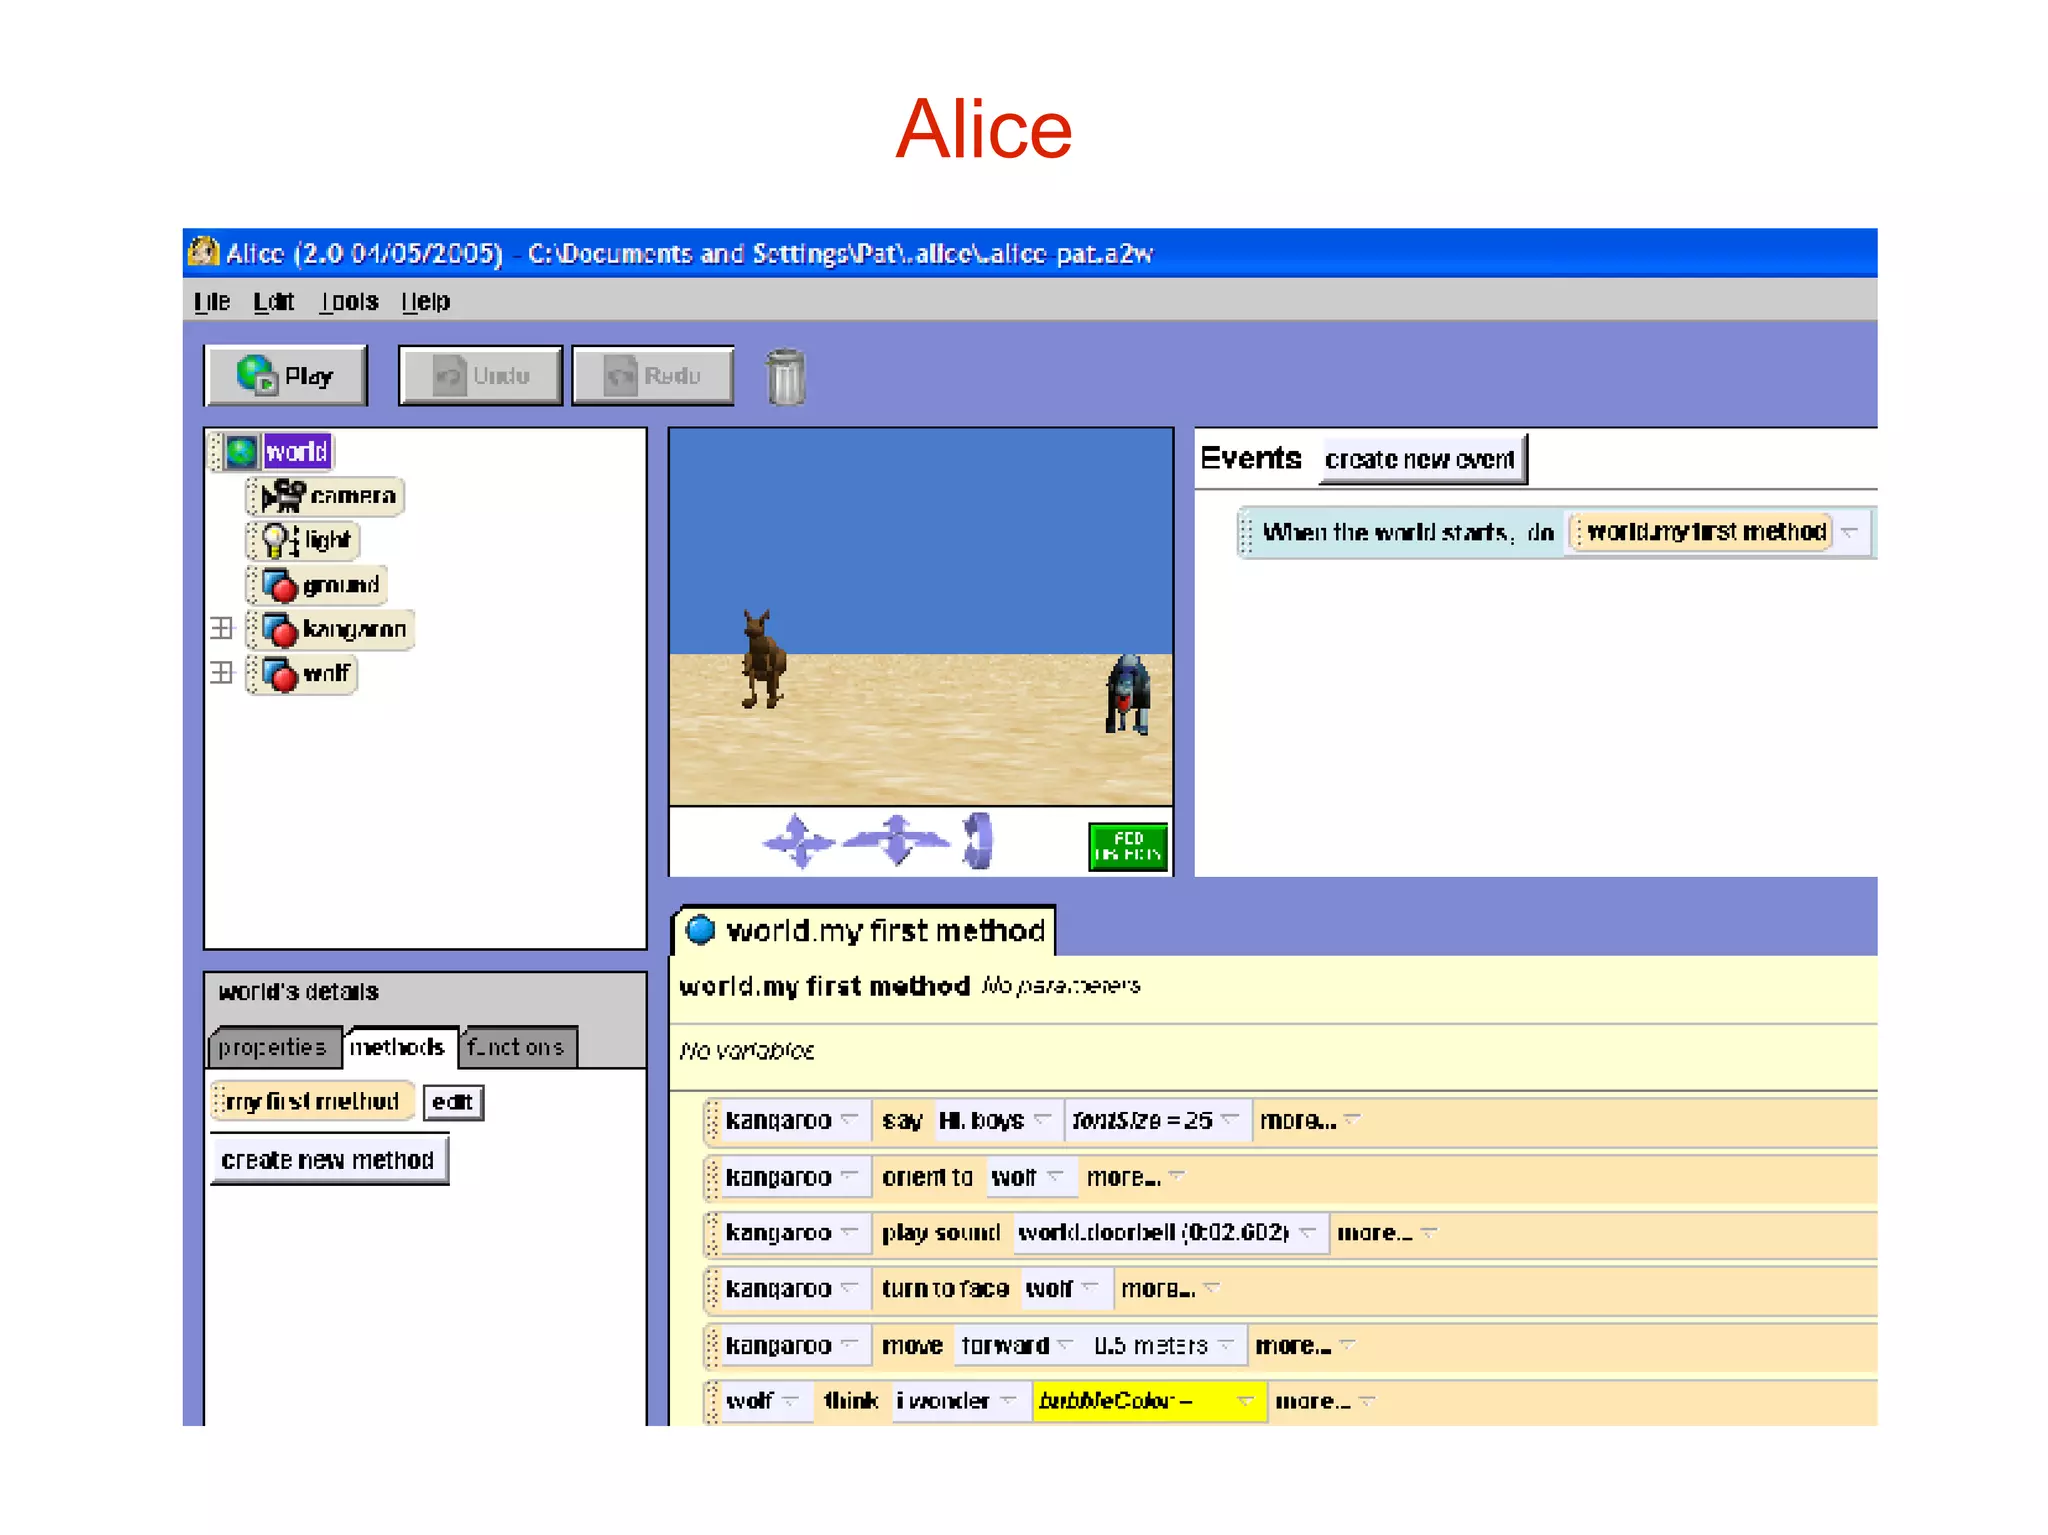Click the wolf object icon

pos(280,673)
